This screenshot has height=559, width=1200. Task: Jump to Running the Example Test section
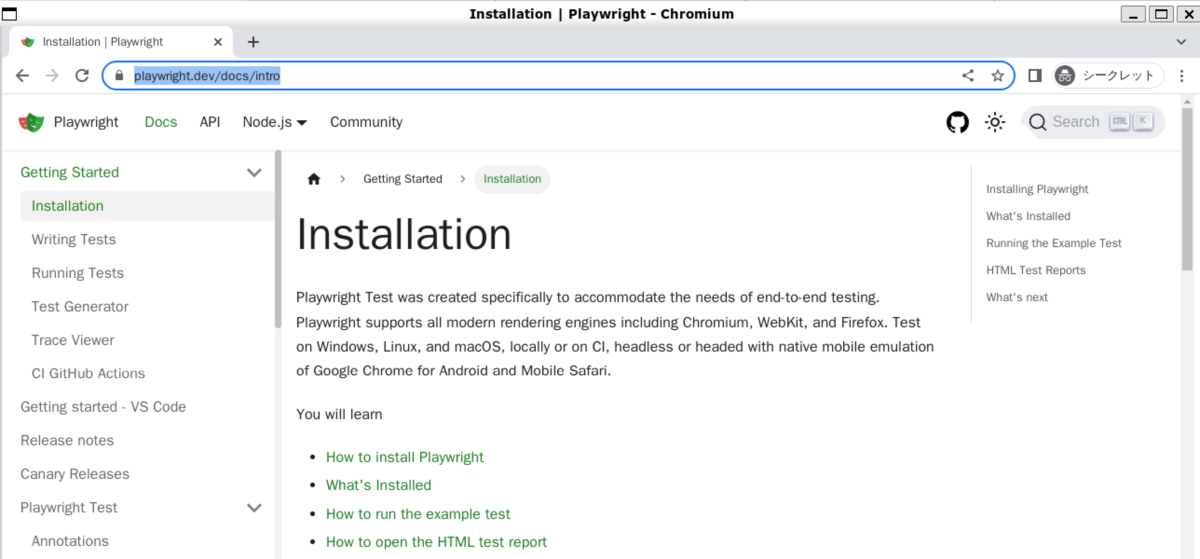coord(1054,243)
